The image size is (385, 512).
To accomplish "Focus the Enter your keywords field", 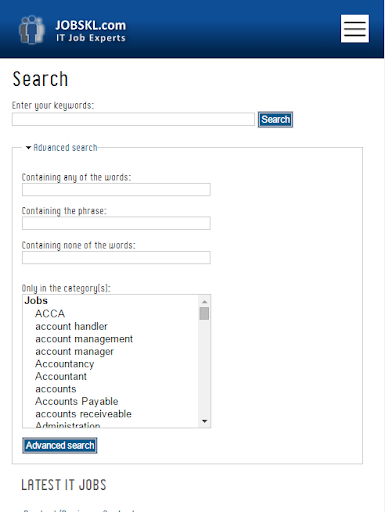I will pos(133,119).
